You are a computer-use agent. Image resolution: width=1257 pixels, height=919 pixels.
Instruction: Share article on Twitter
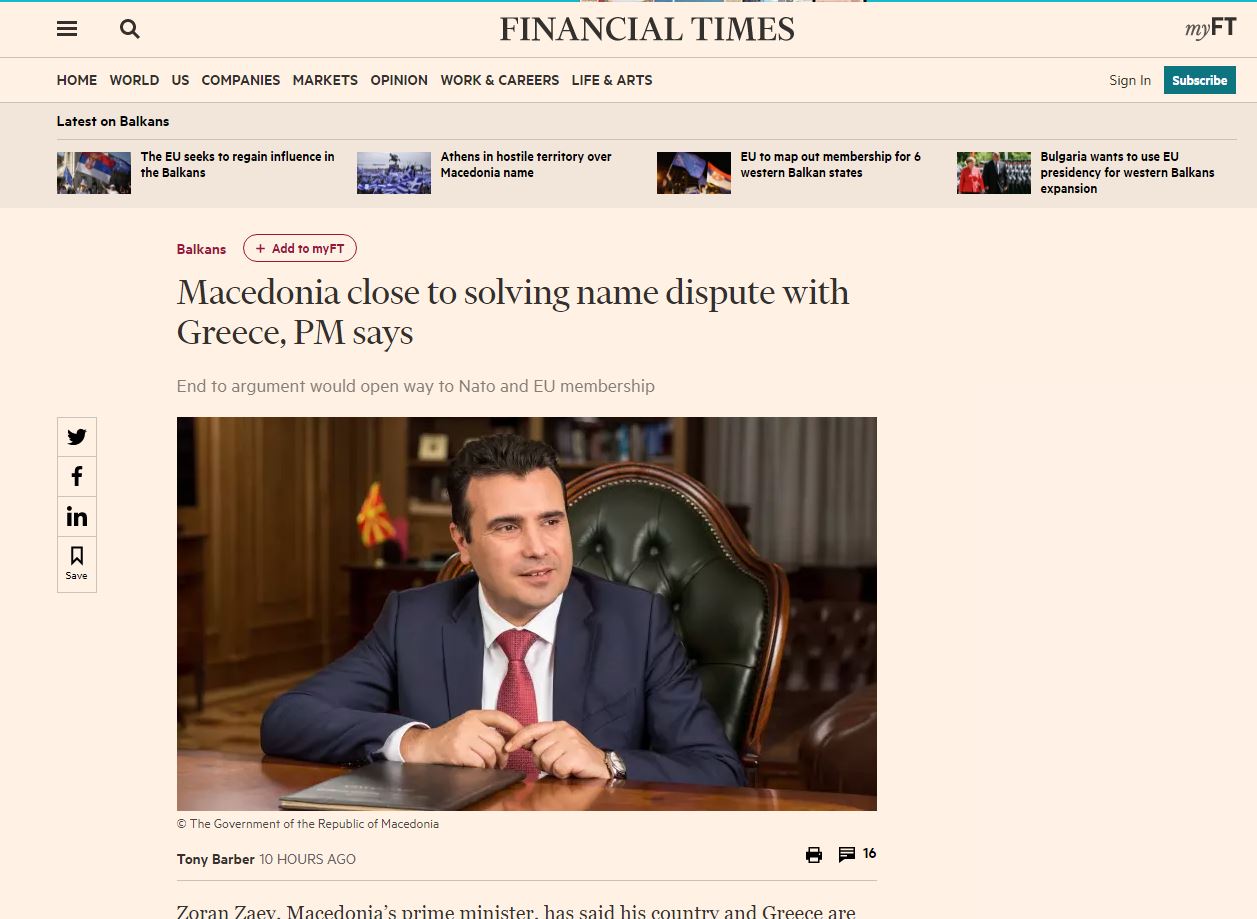pyautogui.click(x=77, y=437)
